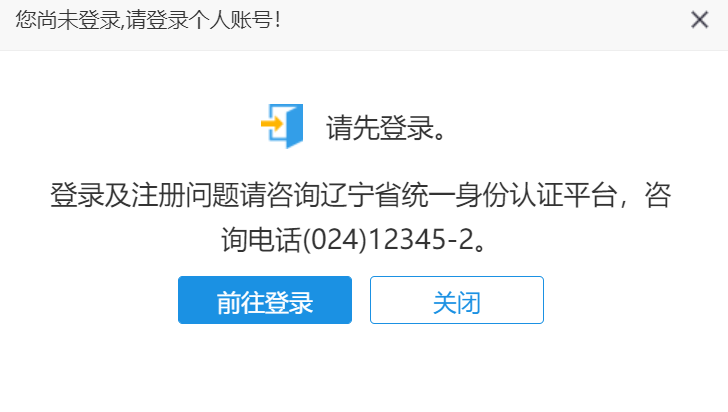Open the login page with 前往登录
The height and width of the screenshot is (412, 728).
265,300
